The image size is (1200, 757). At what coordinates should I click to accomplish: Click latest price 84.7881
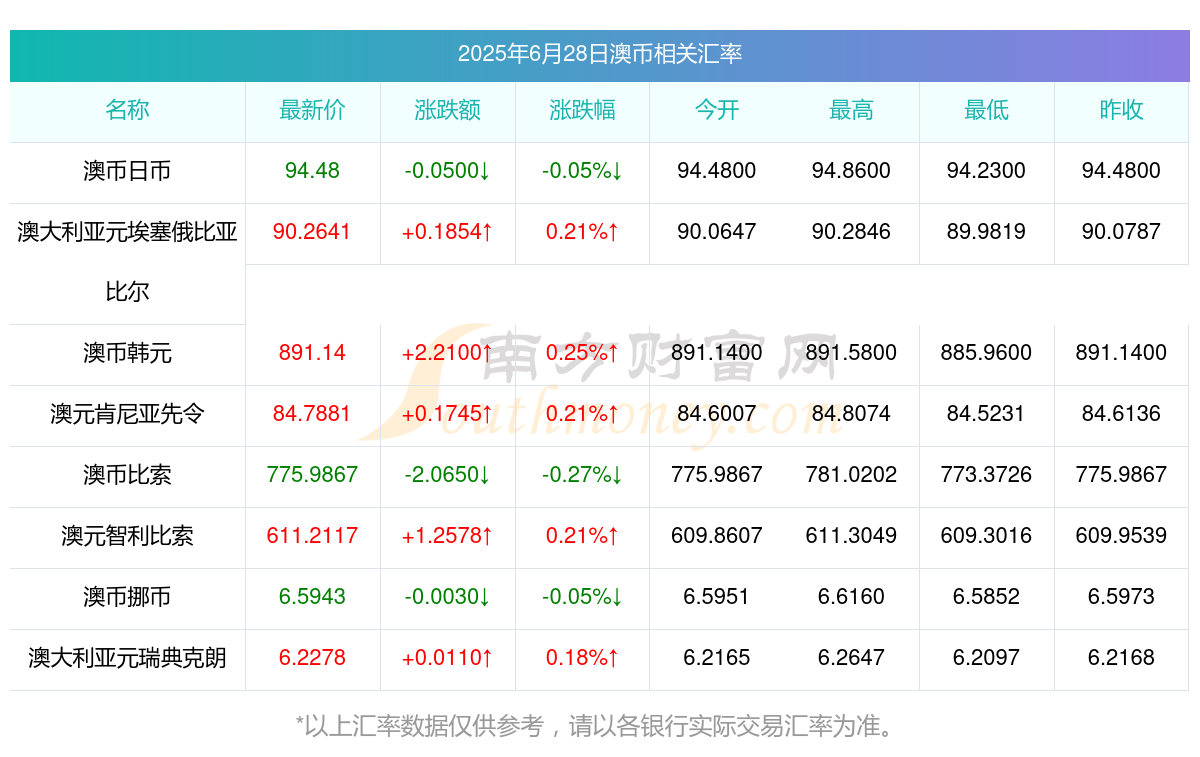coord(312,414)
